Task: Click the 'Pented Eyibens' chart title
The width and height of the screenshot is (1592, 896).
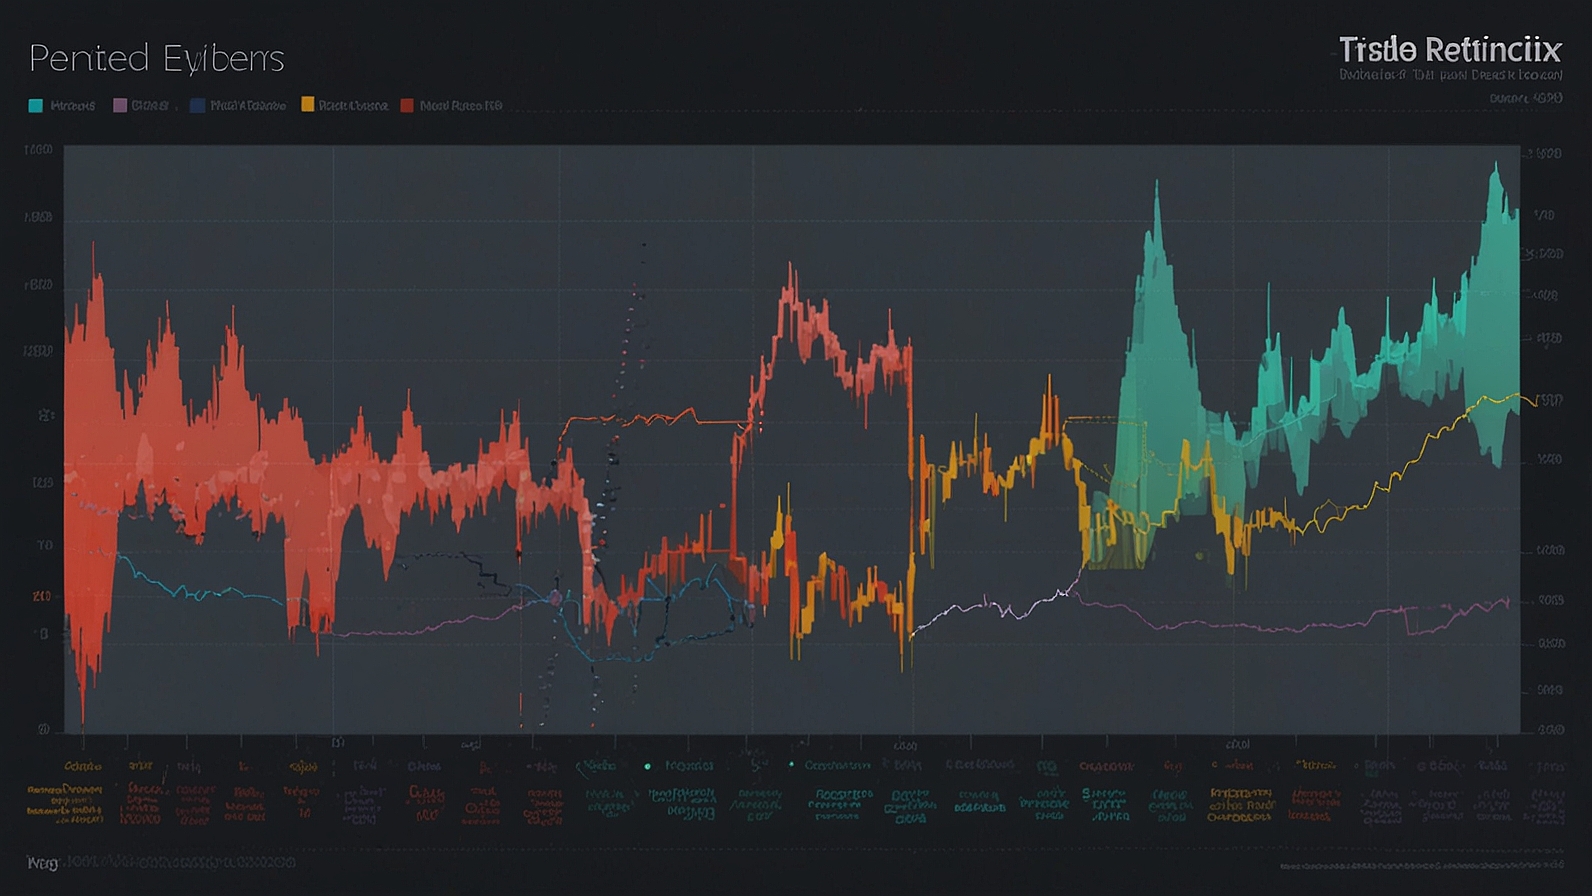Action: 157,58
